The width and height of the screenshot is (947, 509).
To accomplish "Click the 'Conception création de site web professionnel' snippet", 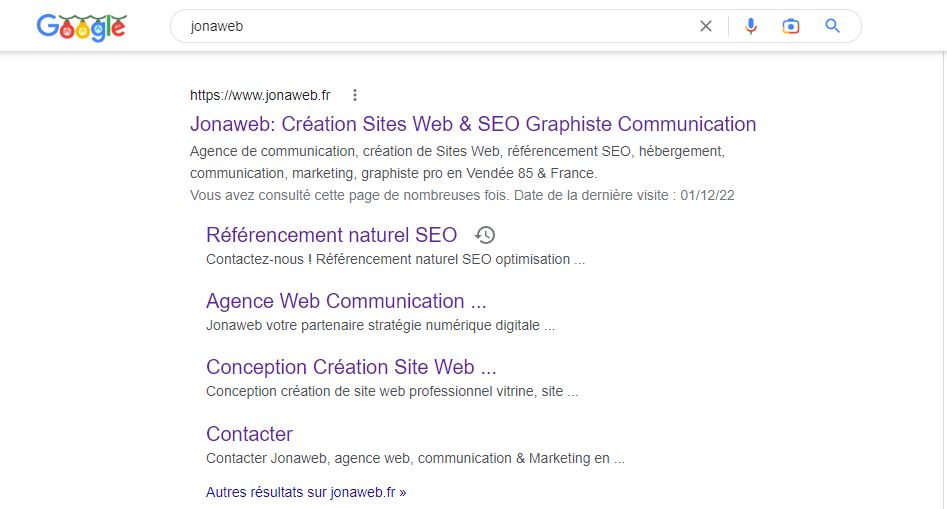I will (x=392, y=391).
